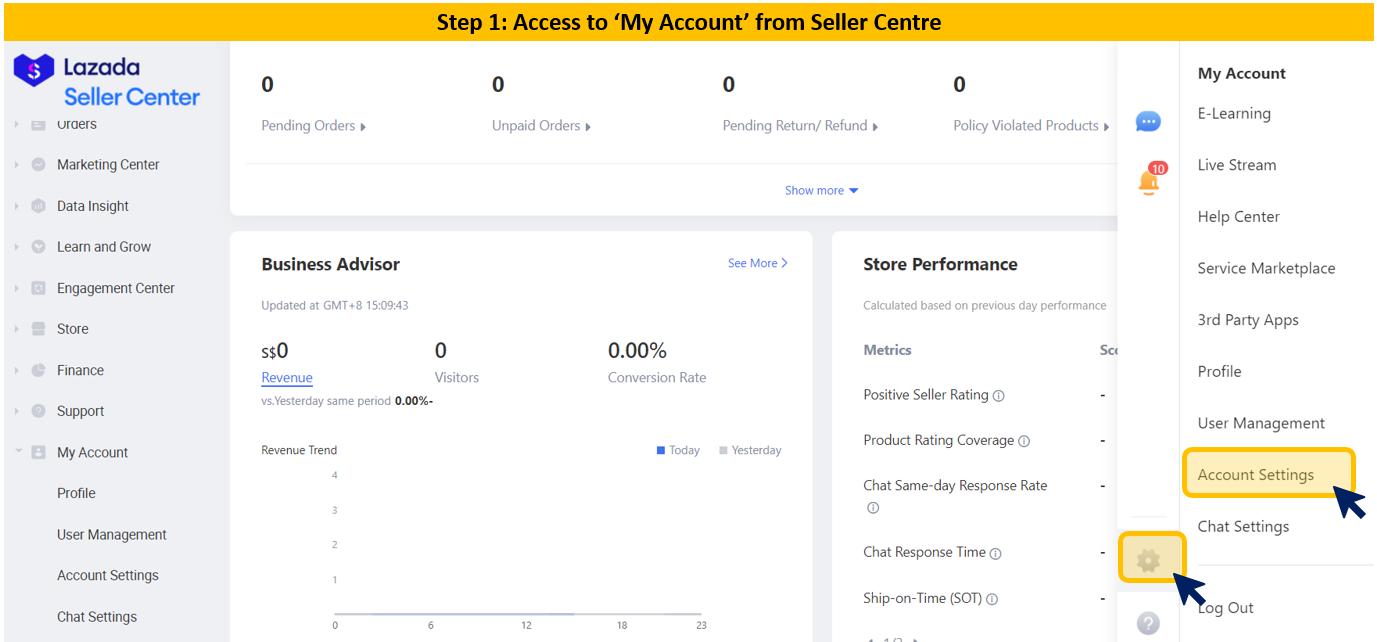Open User Management in left sidebar
Screen dimensions: 1377x642
click(x=112, y=535)
